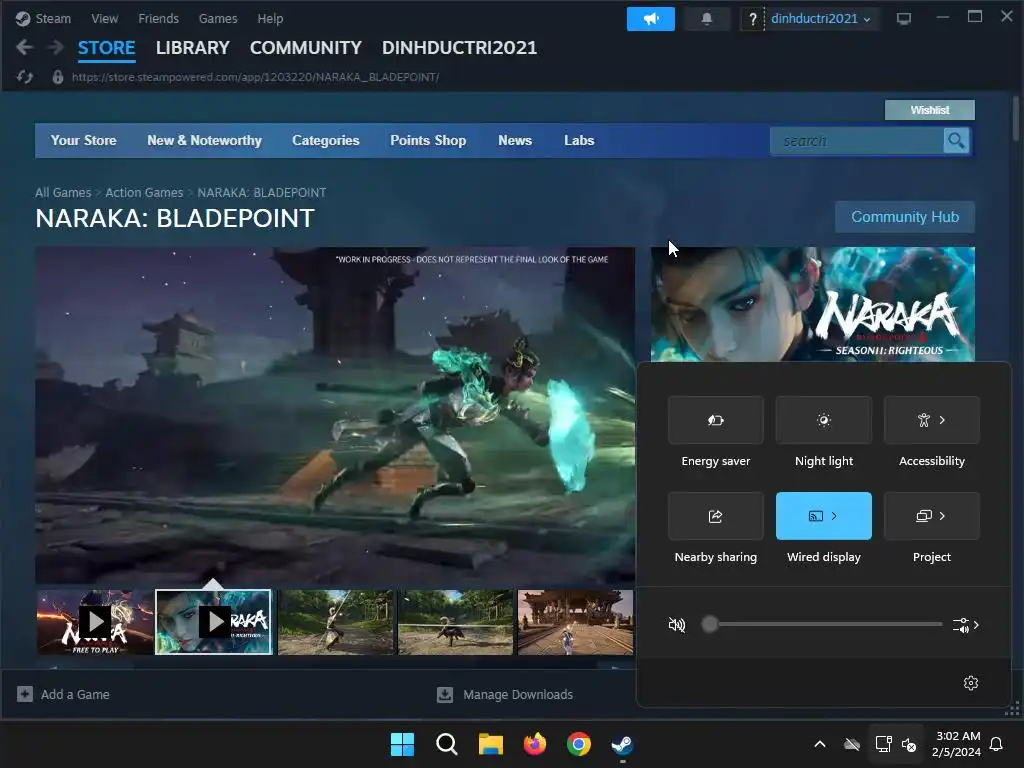Open the News link
The image size is (1024, 768).
pos(515,140)
